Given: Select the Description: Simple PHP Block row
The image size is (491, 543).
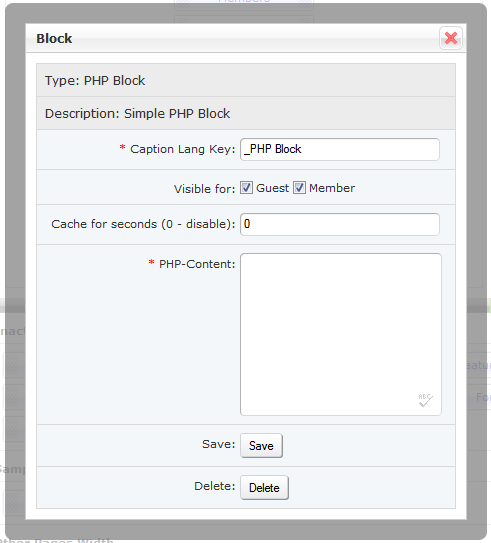Looking at the screenshot, I should [246, 113].
